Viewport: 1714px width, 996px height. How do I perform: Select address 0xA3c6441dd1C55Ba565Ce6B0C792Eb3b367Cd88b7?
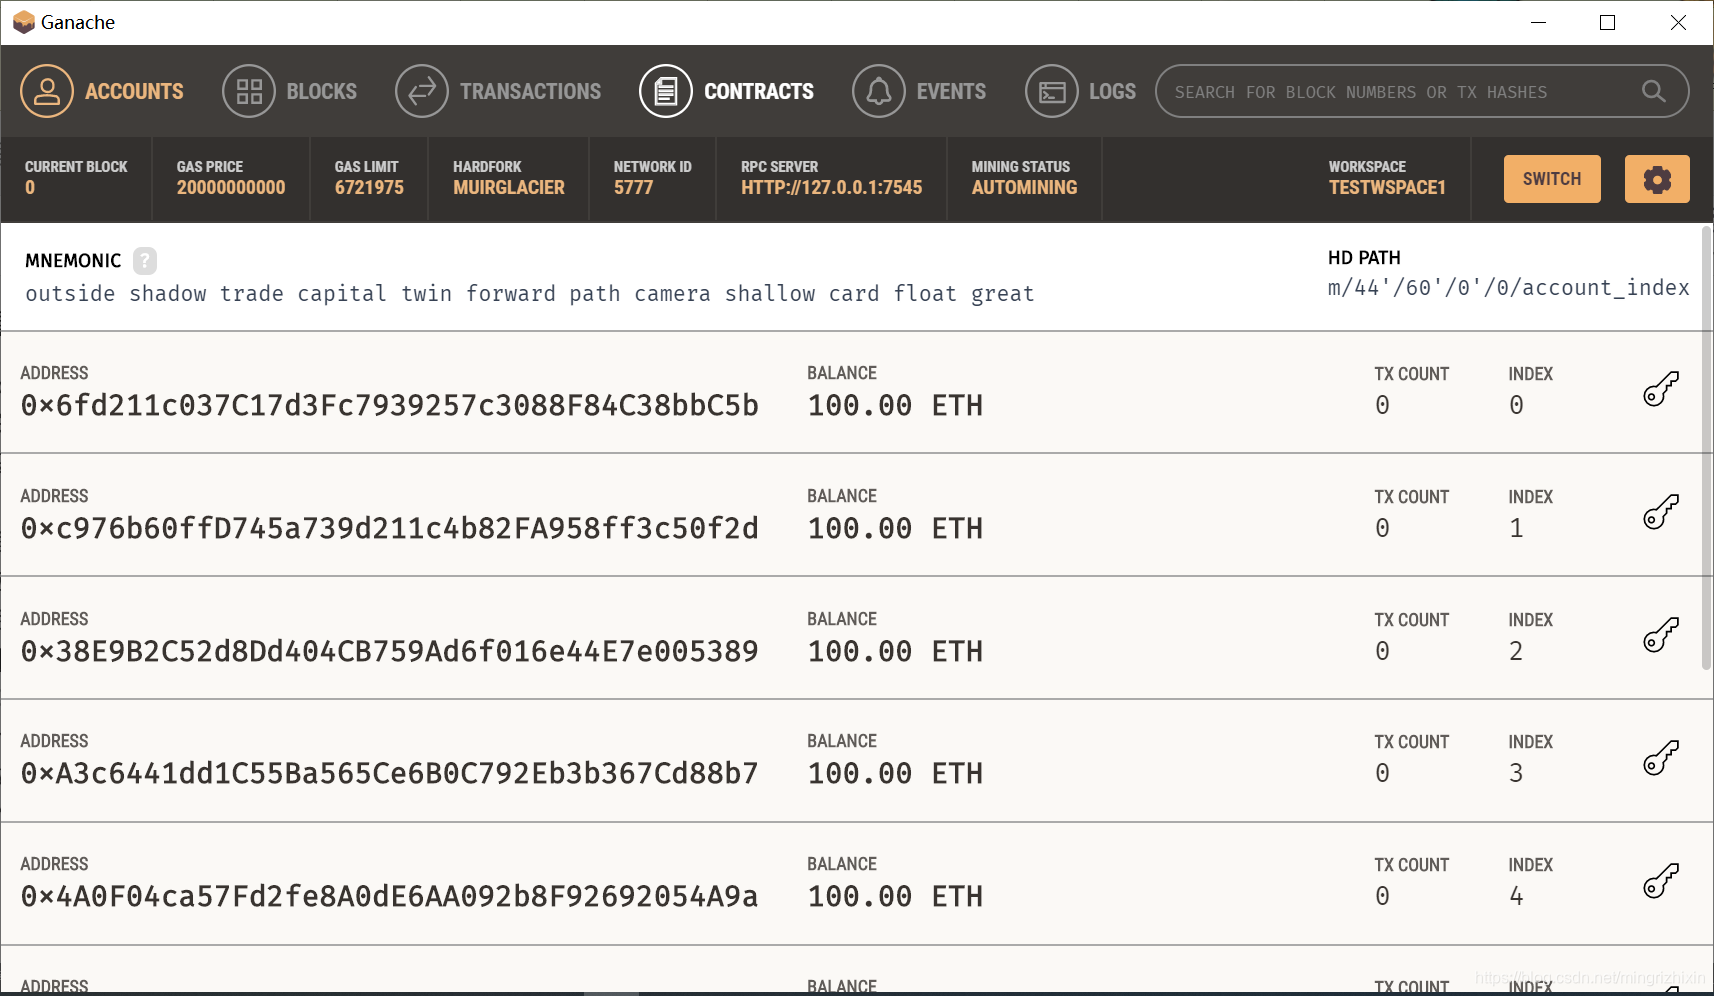point(390,773)
